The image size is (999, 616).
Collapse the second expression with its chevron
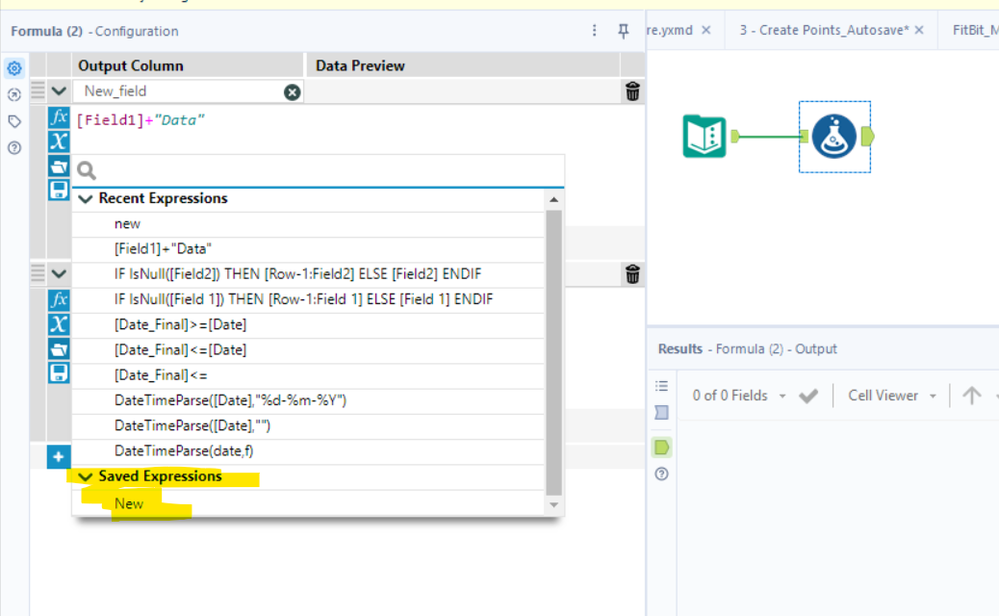pyautogui.click(x=59, y=274)
